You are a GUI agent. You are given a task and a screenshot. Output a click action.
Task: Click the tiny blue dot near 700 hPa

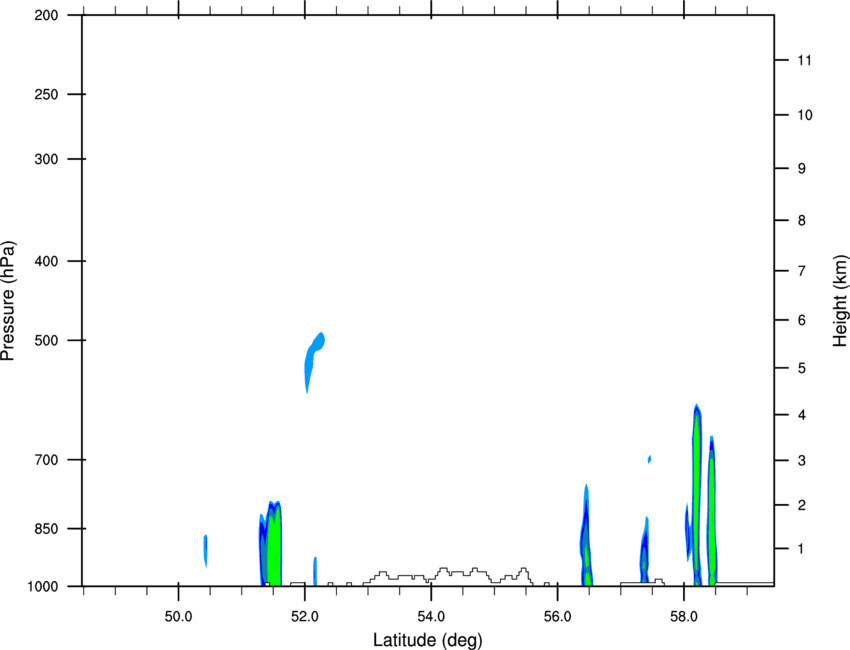(649, 459)
